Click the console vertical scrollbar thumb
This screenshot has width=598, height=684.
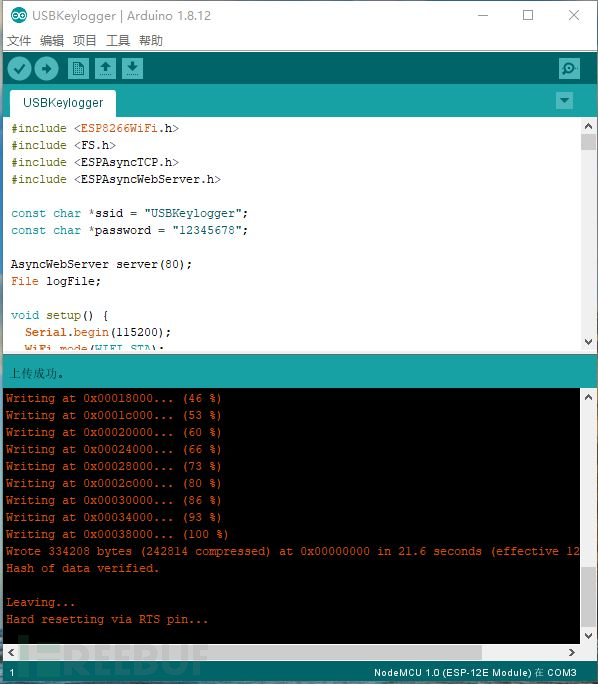point(588,597)
